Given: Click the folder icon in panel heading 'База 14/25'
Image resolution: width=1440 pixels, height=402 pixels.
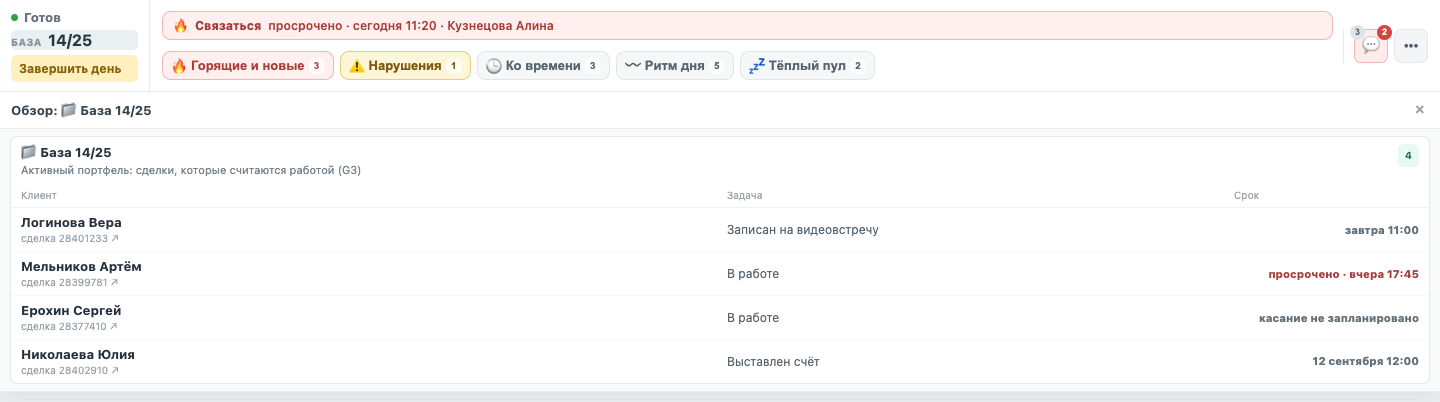Looking at the screenshot, I should coord(28,153).
